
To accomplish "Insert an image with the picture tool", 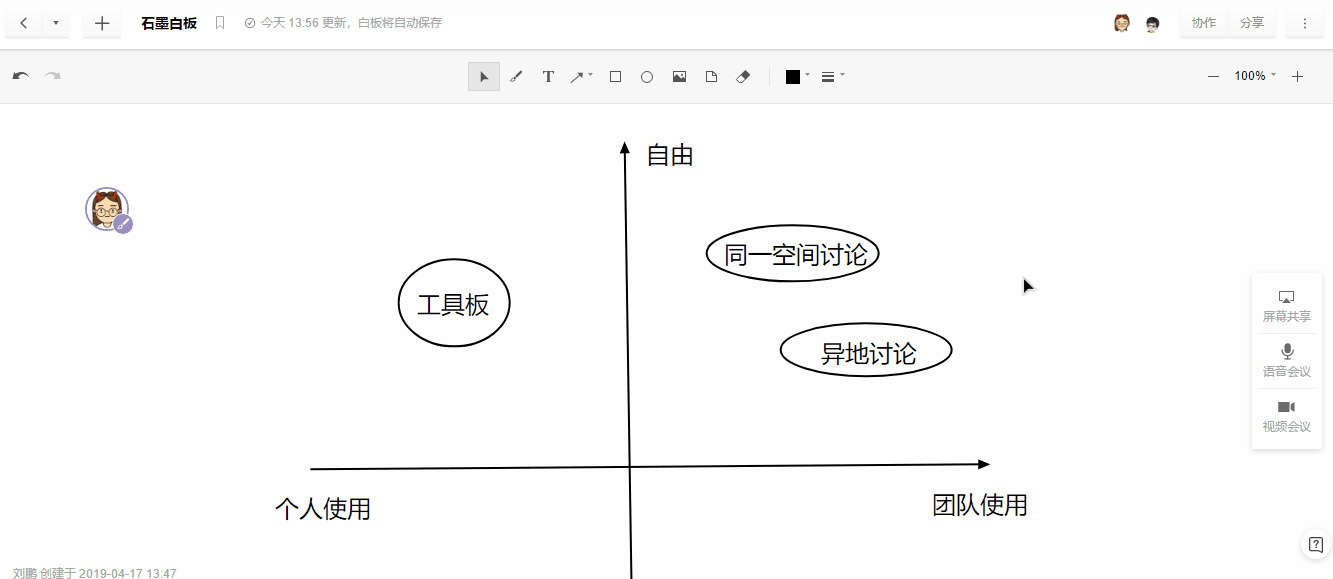I will pyautogui.click(x=679, y=76).
